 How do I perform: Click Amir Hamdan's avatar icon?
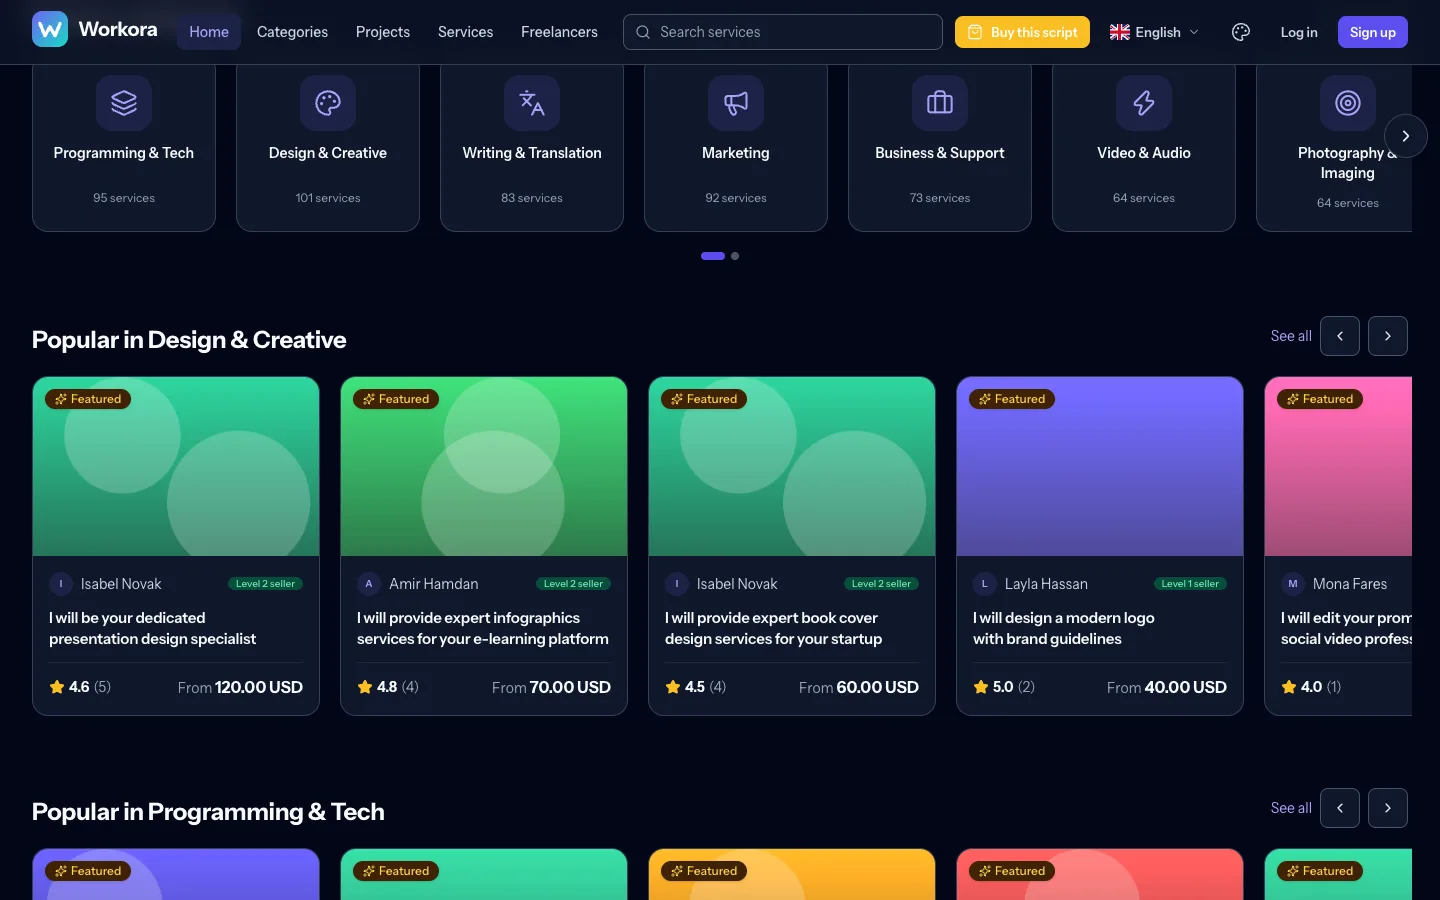[369, 584]
